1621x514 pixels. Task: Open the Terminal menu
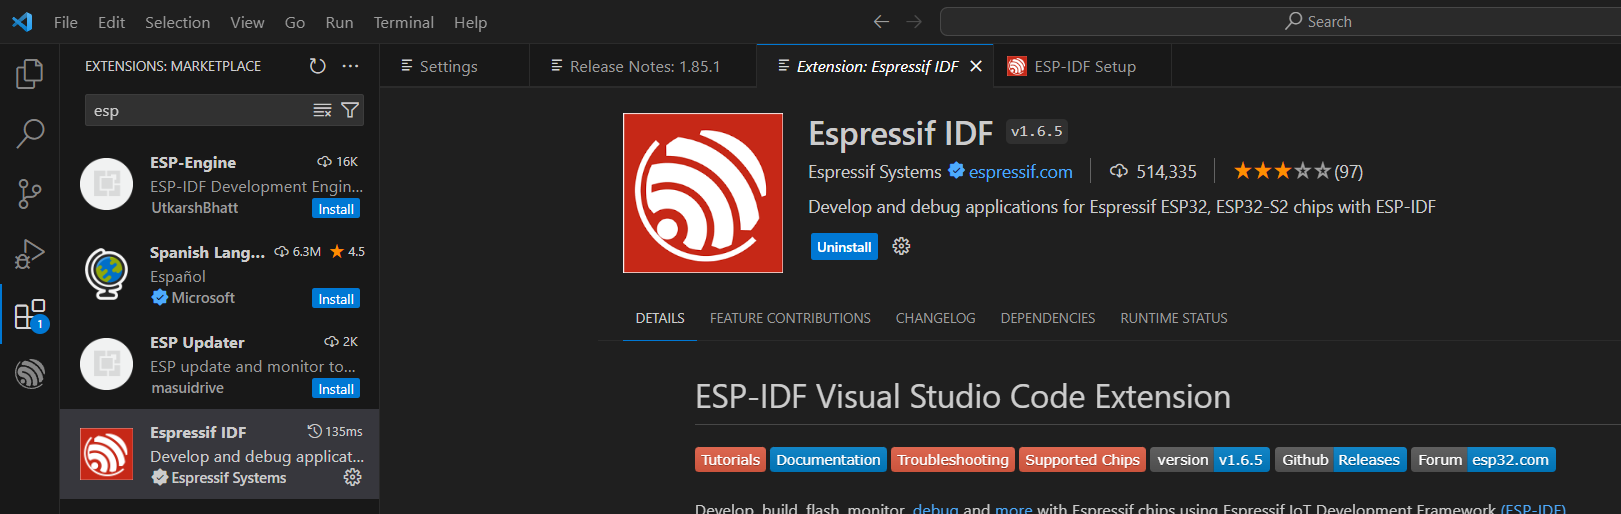click(x=404, y=22)
